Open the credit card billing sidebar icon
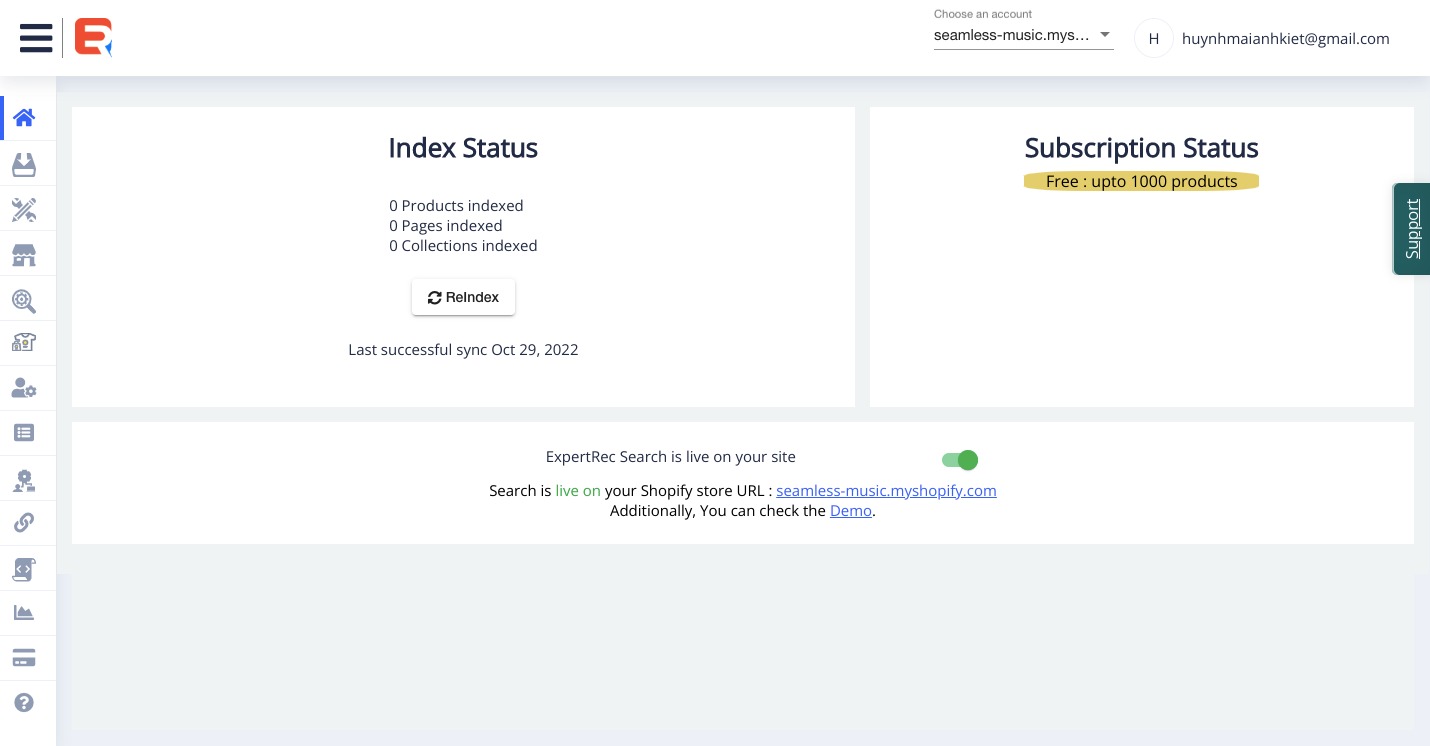 tap(24, 658)
